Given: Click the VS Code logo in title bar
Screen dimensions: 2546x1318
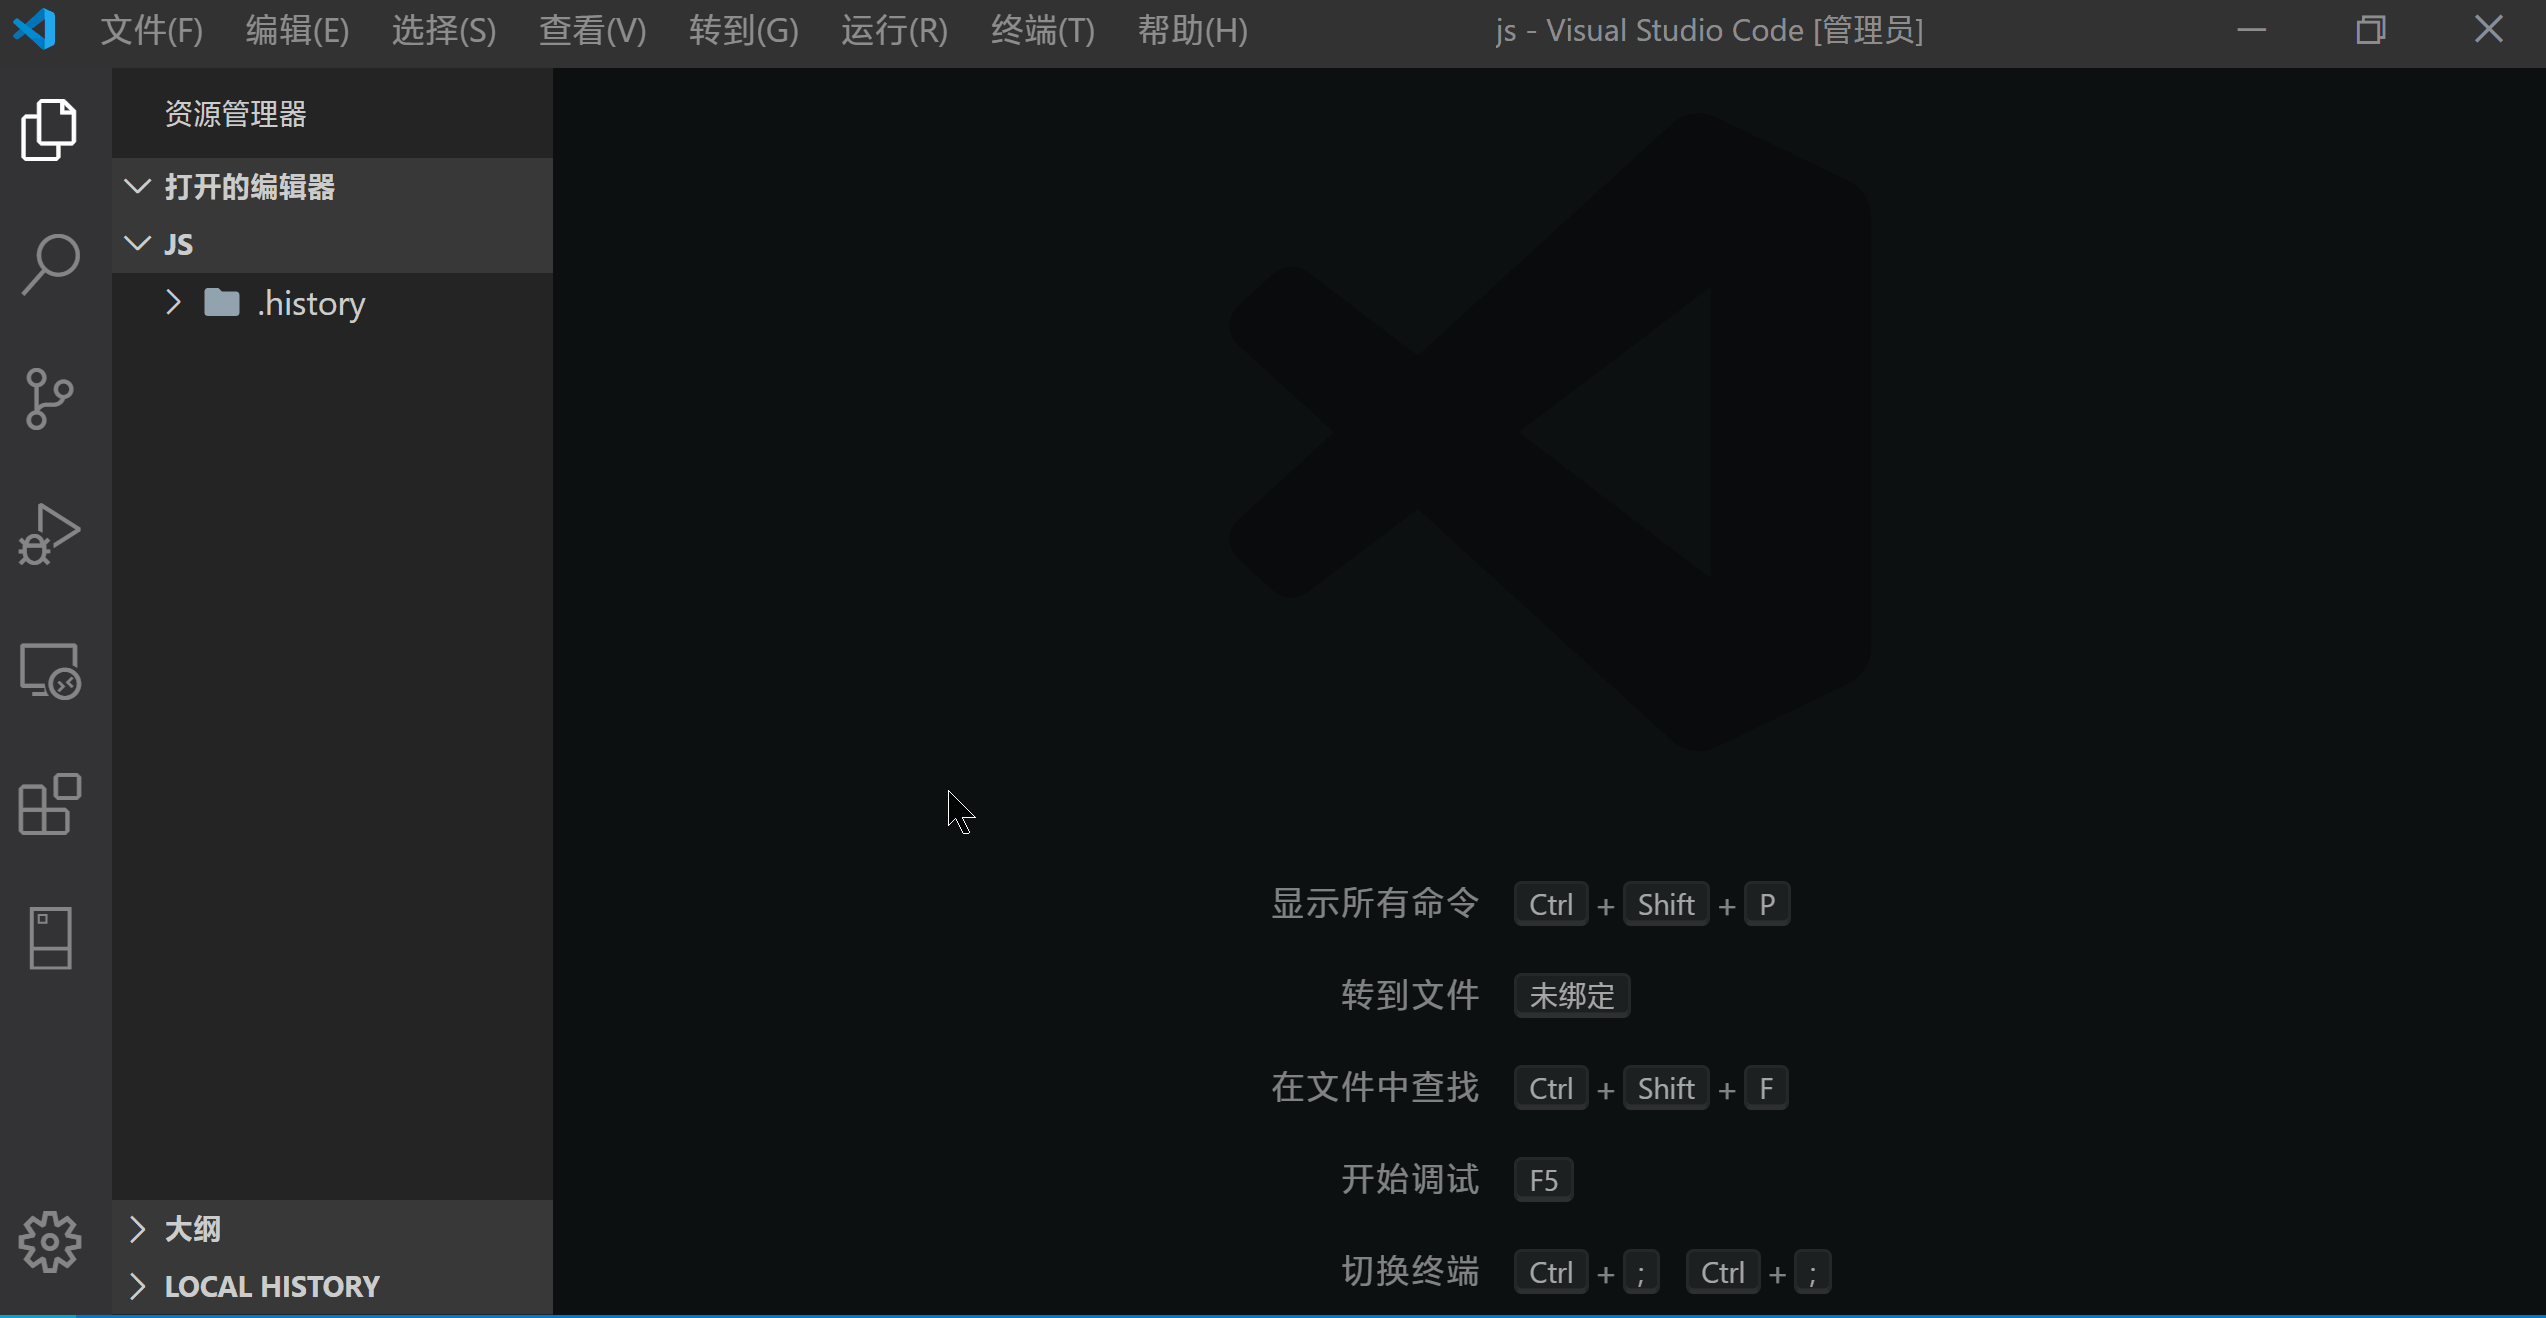Looking at the screenshot, I should (x=35, y=29).
